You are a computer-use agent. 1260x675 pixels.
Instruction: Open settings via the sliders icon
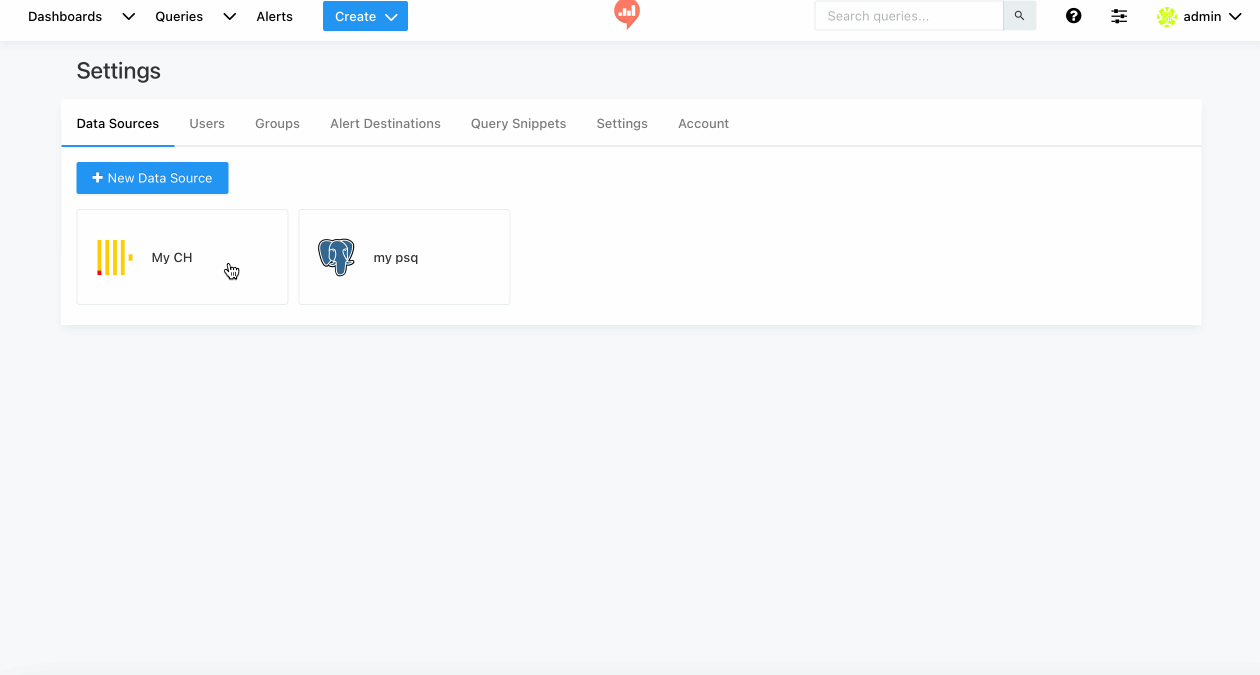[x=1119, y=16]
